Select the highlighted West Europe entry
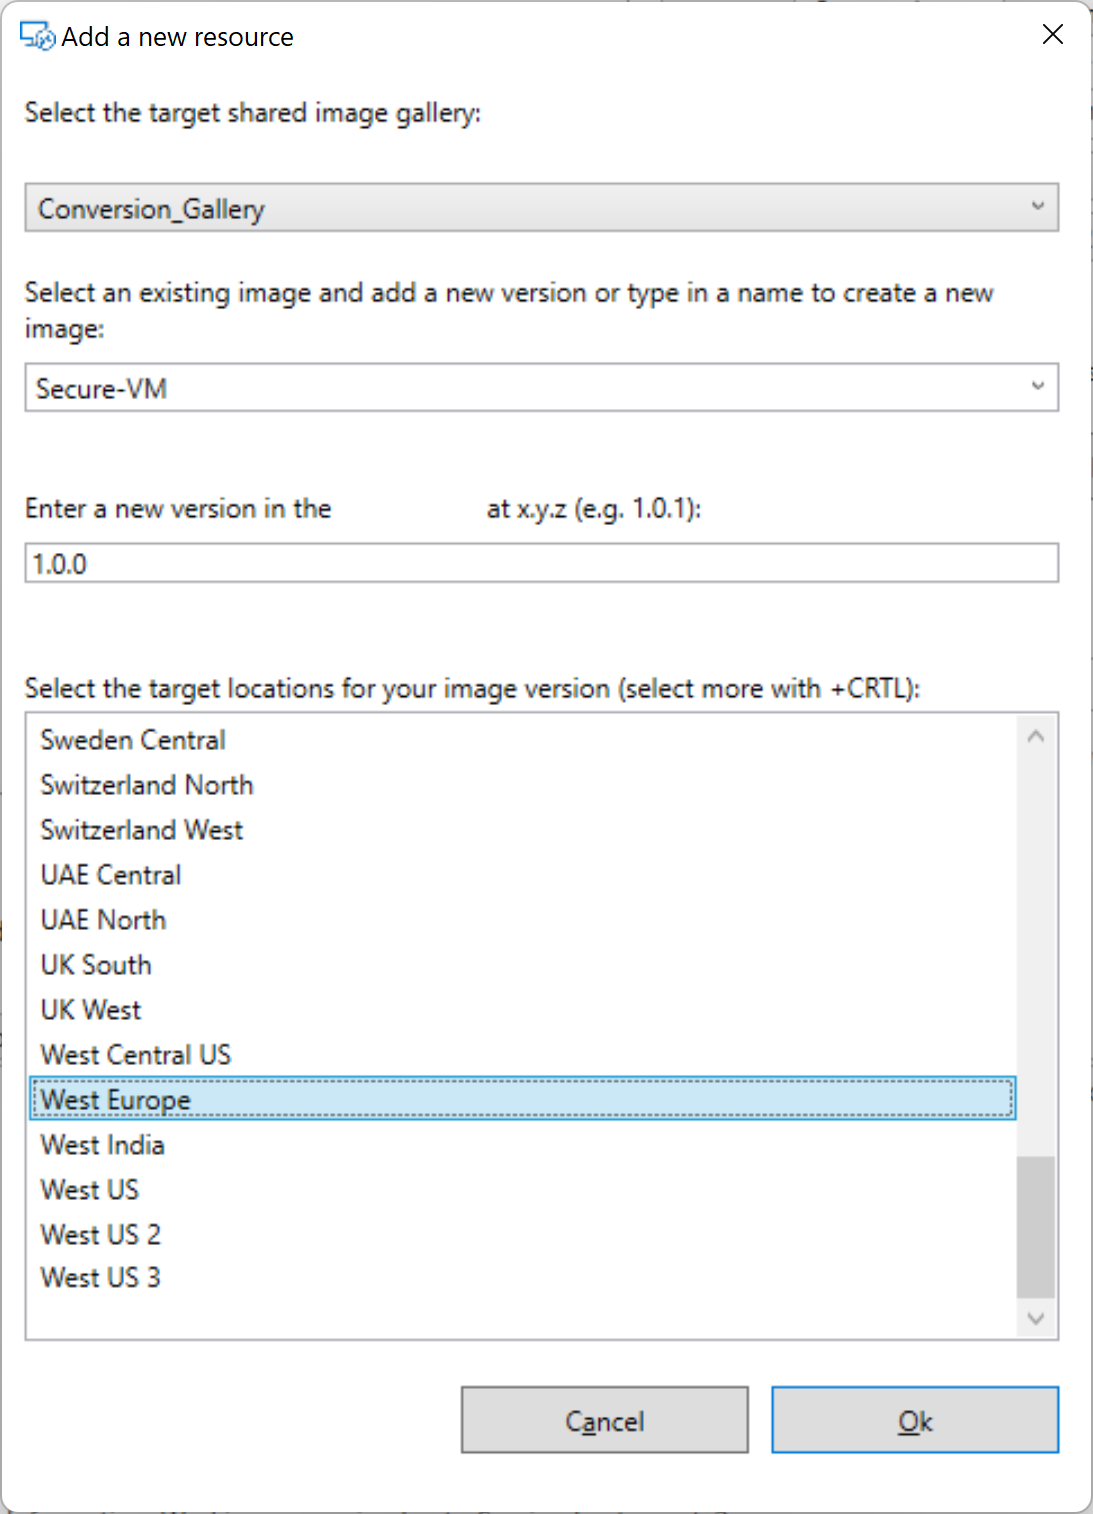Image resolution: width=1093 pixels, height=1514 pixels. click(522, 1099)
